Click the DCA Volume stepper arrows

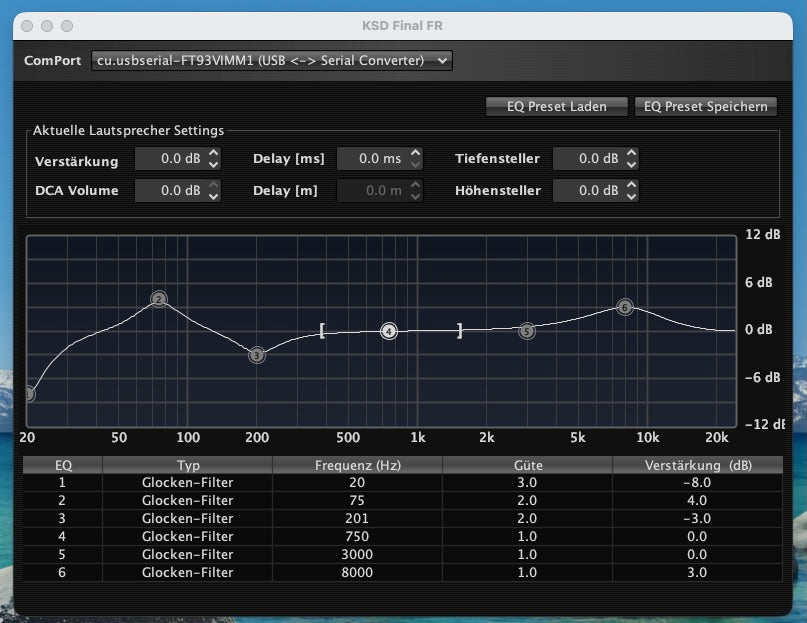coord(214,191)
